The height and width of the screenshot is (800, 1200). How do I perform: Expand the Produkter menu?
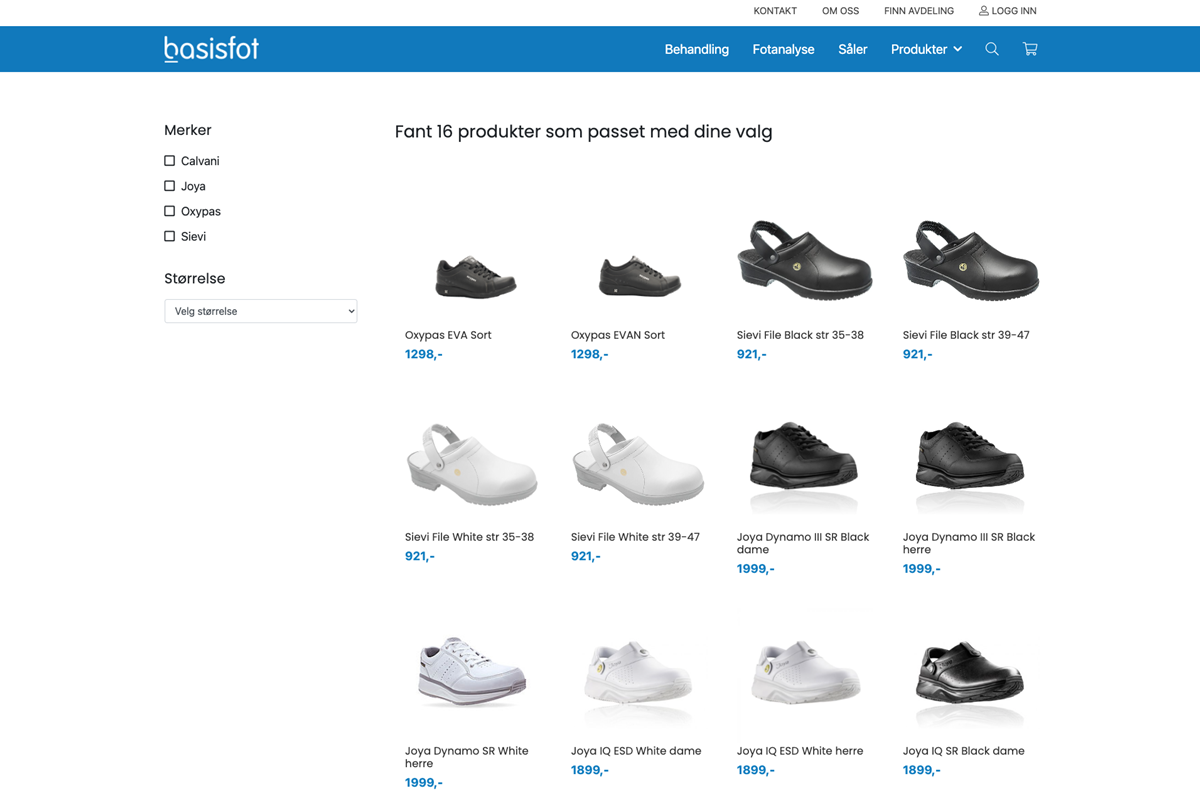point(926,49)
